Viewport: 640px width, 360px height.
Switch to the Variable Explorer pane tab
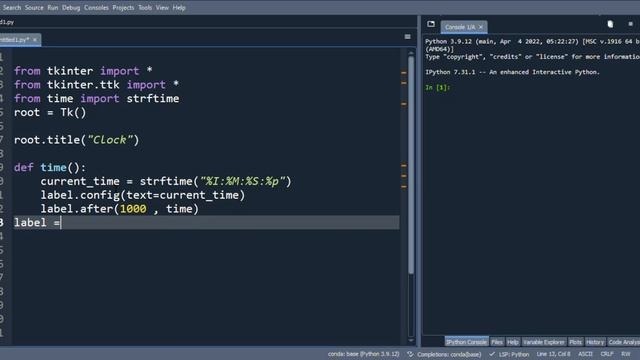click(544, 342)
